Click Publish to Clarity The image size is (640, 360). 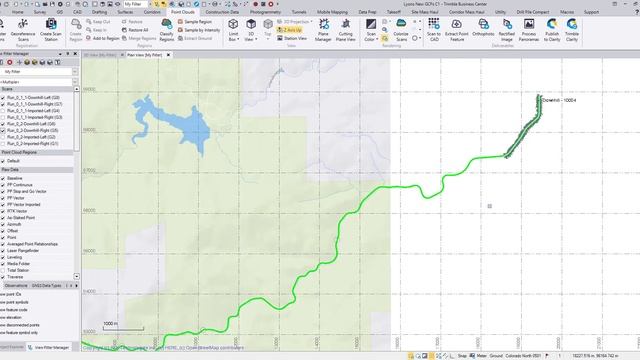pyautogui.click(x=552, y=30)
